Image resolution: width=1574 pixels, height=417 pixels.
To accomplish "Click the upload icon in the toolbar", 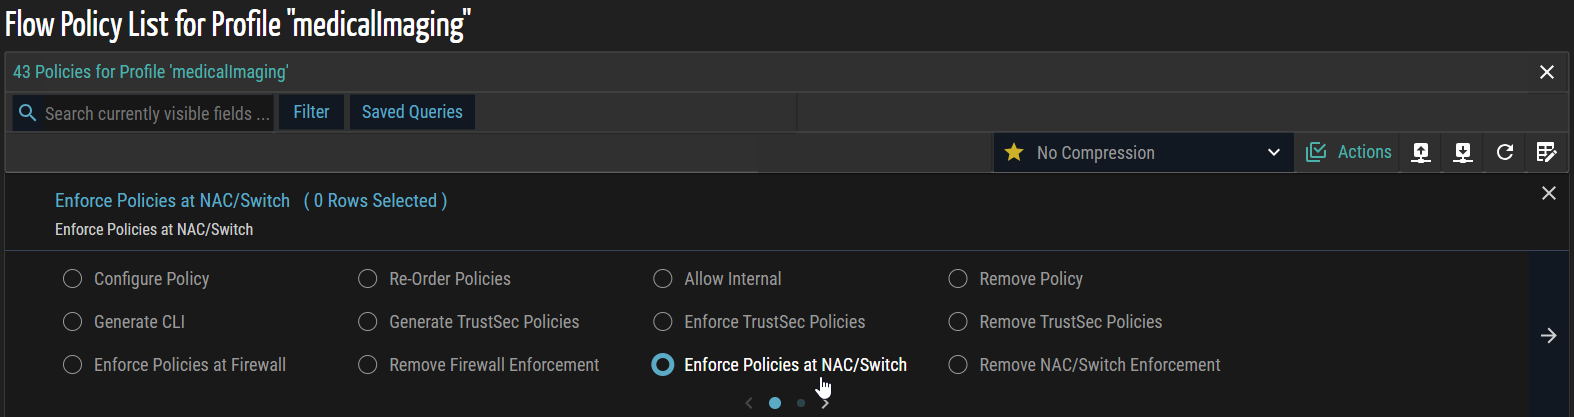I will [x=1420, y=152].
